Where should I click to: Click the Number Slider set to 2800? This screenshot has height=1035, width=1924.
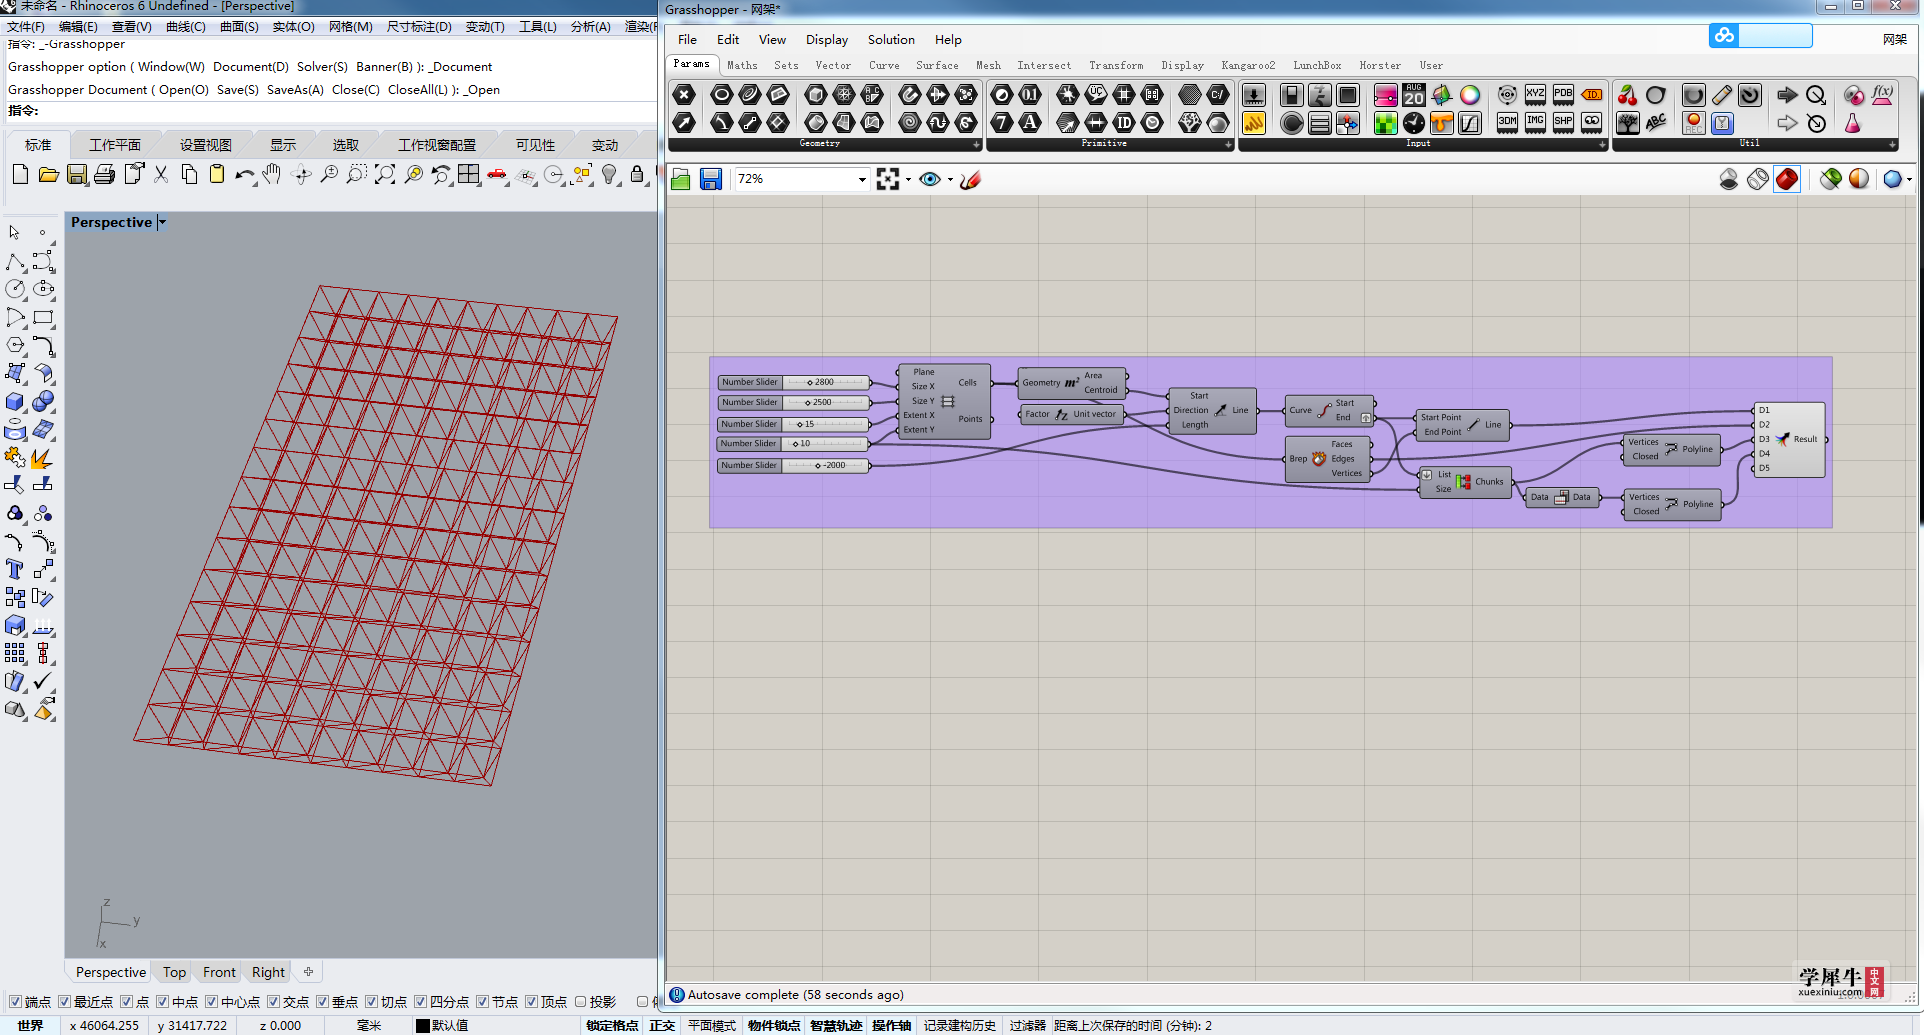(x=794, y=382)
